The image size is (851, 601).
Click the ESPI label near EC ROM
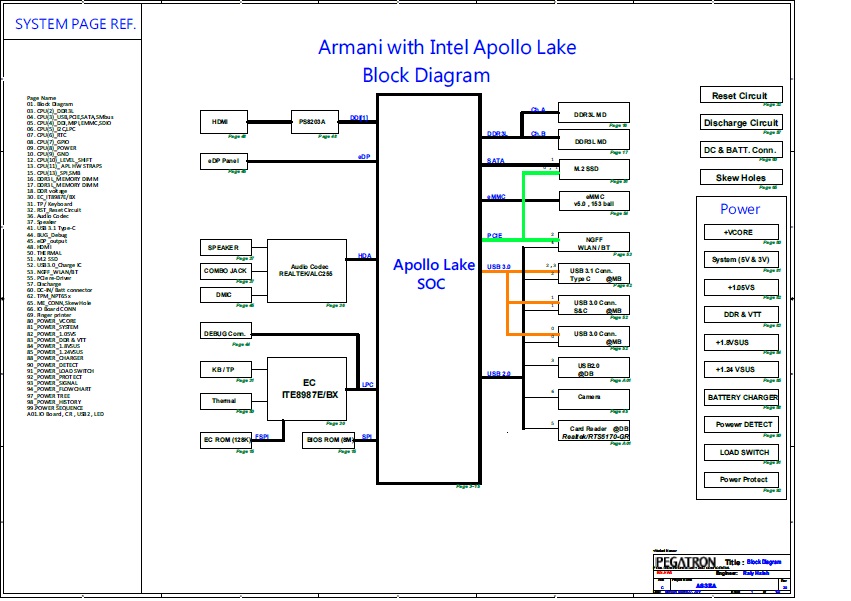[262, 436]
